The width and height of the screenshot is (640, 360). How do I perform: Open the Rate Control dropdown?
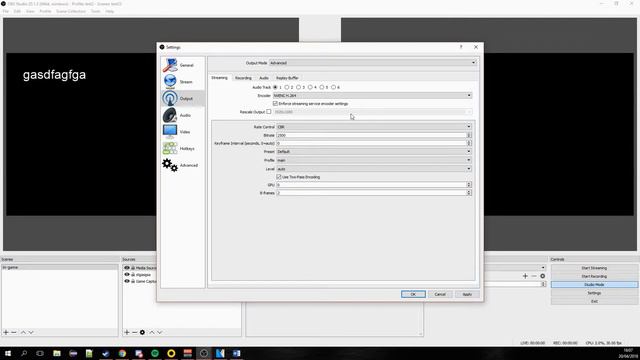pos(374,127)
